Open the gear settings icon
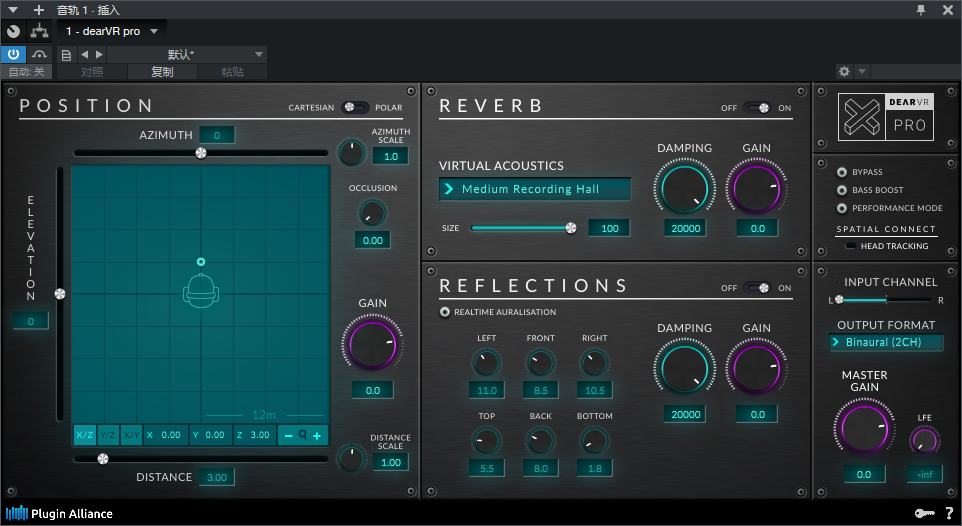Screen dimensions: 962x526 pyautogui.click(x=844, y=71)
